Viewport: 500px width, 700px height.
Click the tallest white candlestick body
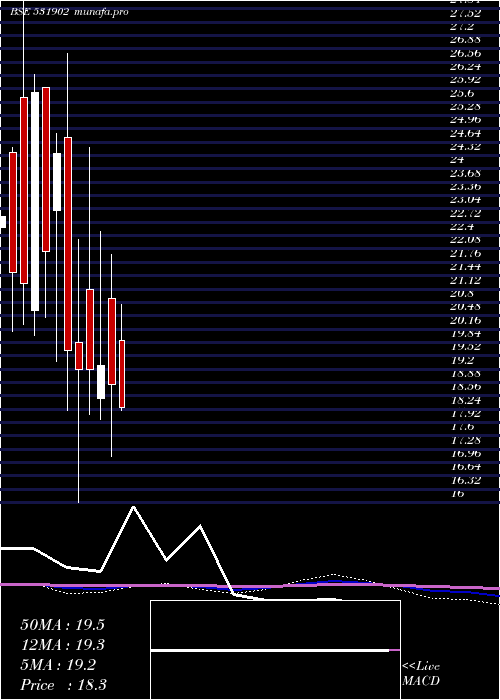click(x=35, y=201)
